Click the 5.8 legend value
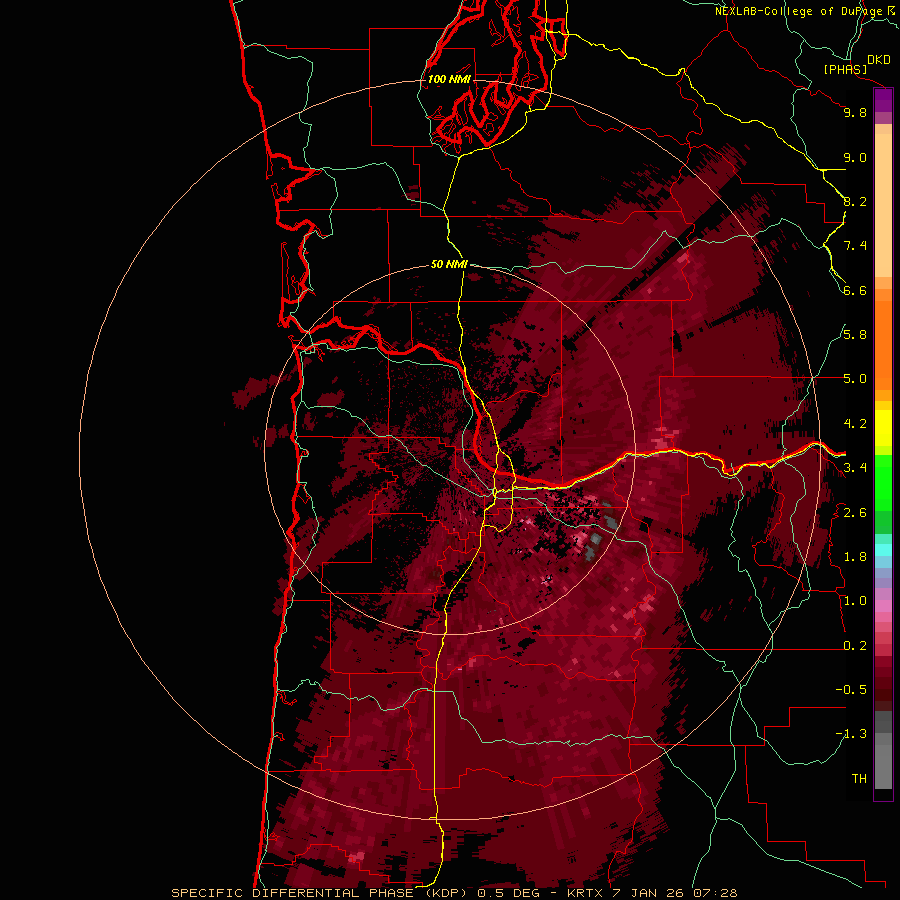The height and width of the screenshot is (900, 900). (x=855, y=335)
